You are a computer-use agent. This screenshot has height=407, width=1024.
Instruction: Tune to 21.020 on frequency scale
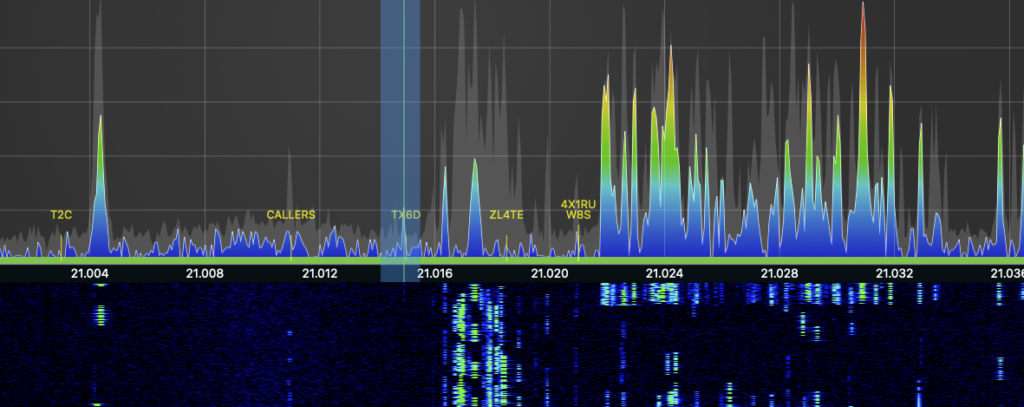point(549,273)
